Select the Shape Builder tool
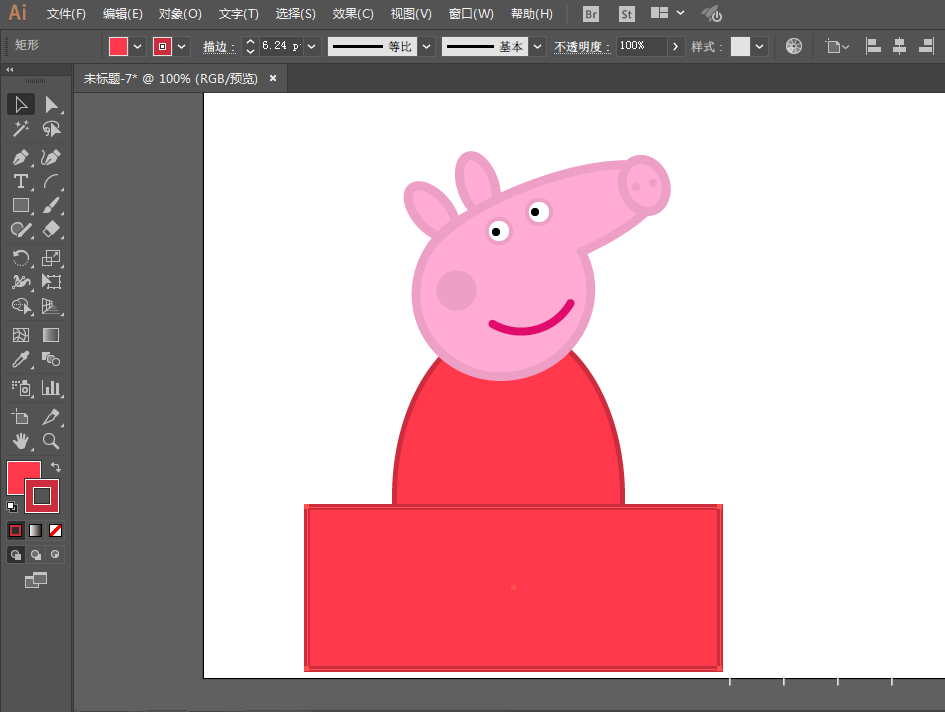 (x=20, y=306)
